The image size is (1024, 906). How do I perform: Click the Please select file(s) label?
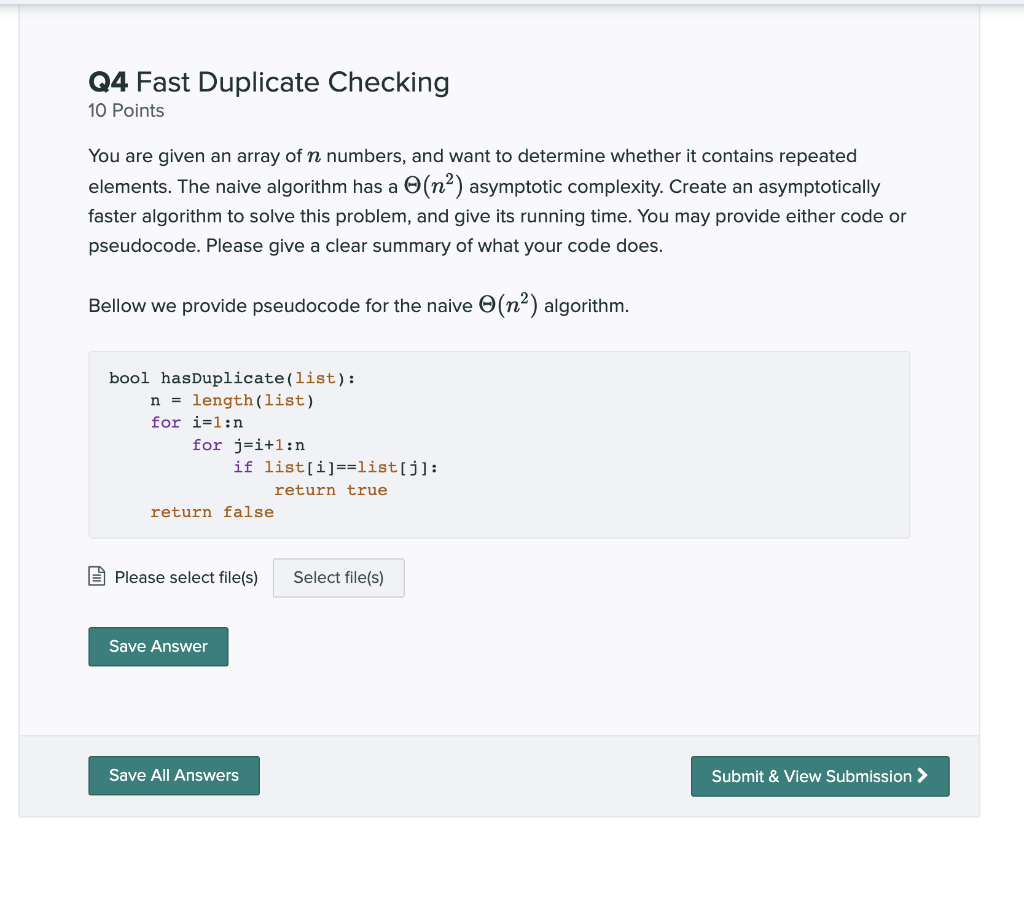pos(186,577)
